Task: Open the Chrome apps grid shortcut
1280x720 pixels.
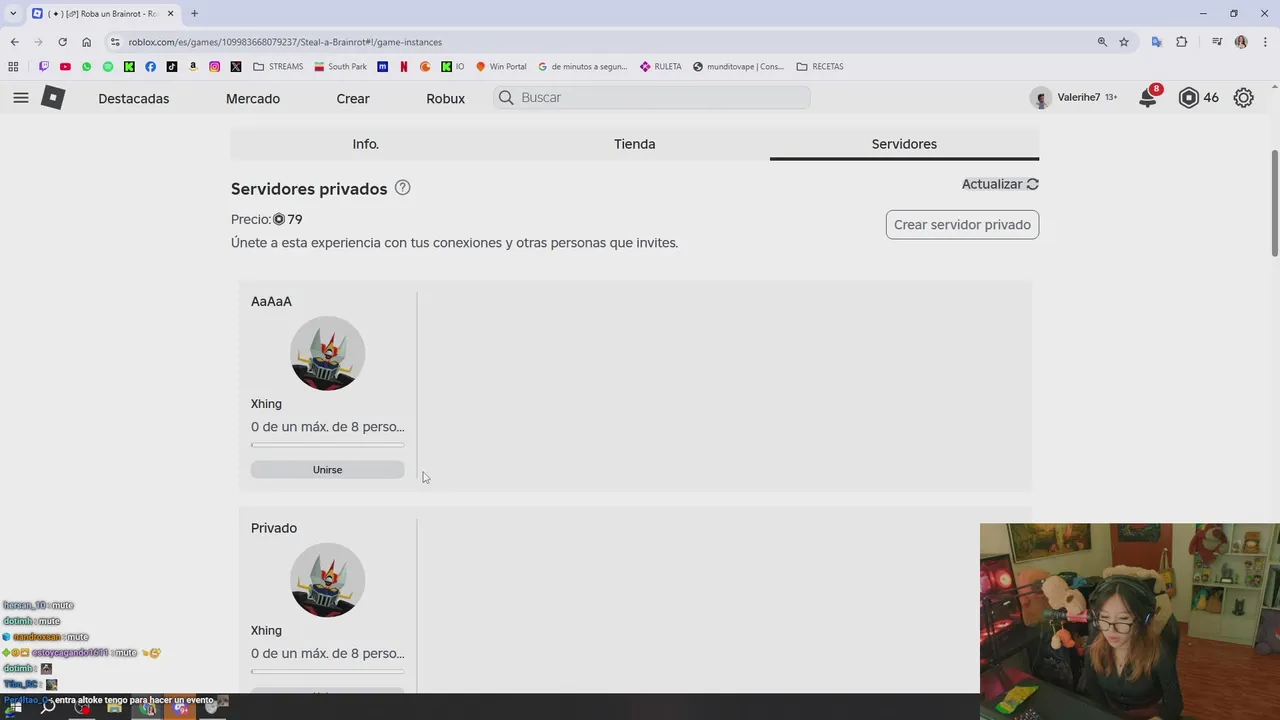Action: [x=13, y=67]
